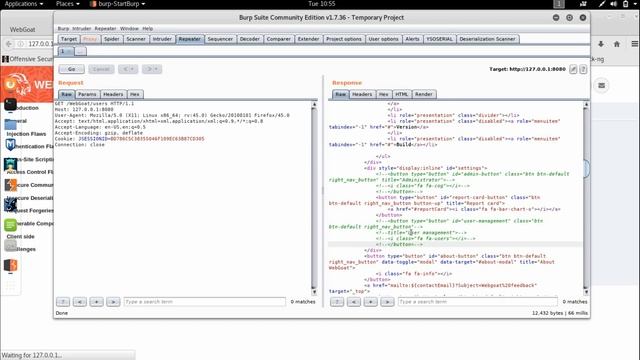Click response search help question button

point(337,302)
